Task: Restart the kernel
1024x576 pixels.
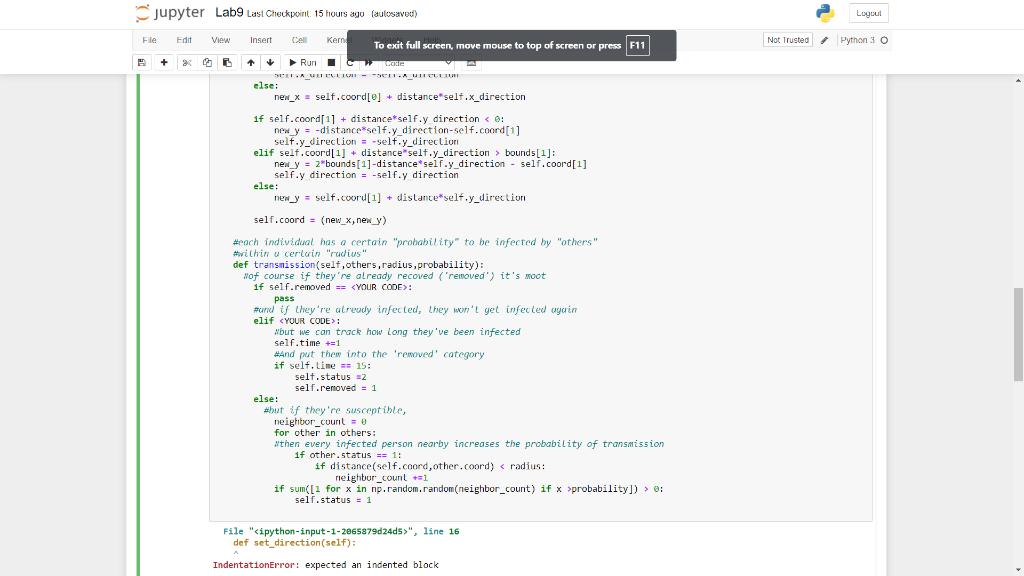Action: pyautogui.click(x=349, y=62)
